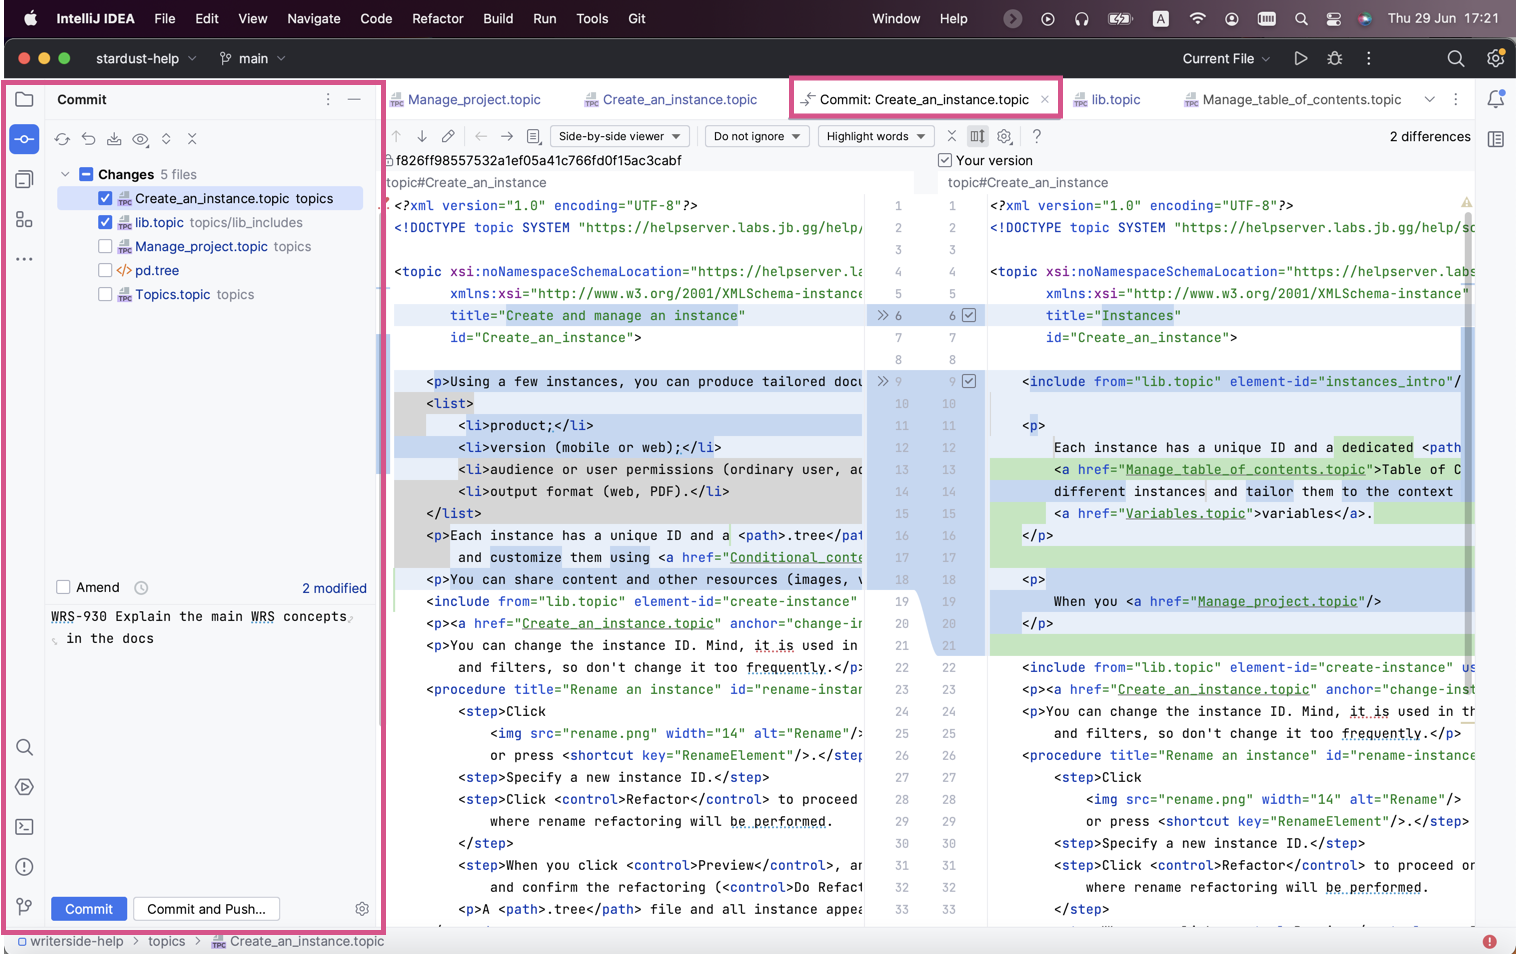Click the Rollback icon in Commit toolbar
This screenshot has height=954, width=1516.
(x=88, y=139)
